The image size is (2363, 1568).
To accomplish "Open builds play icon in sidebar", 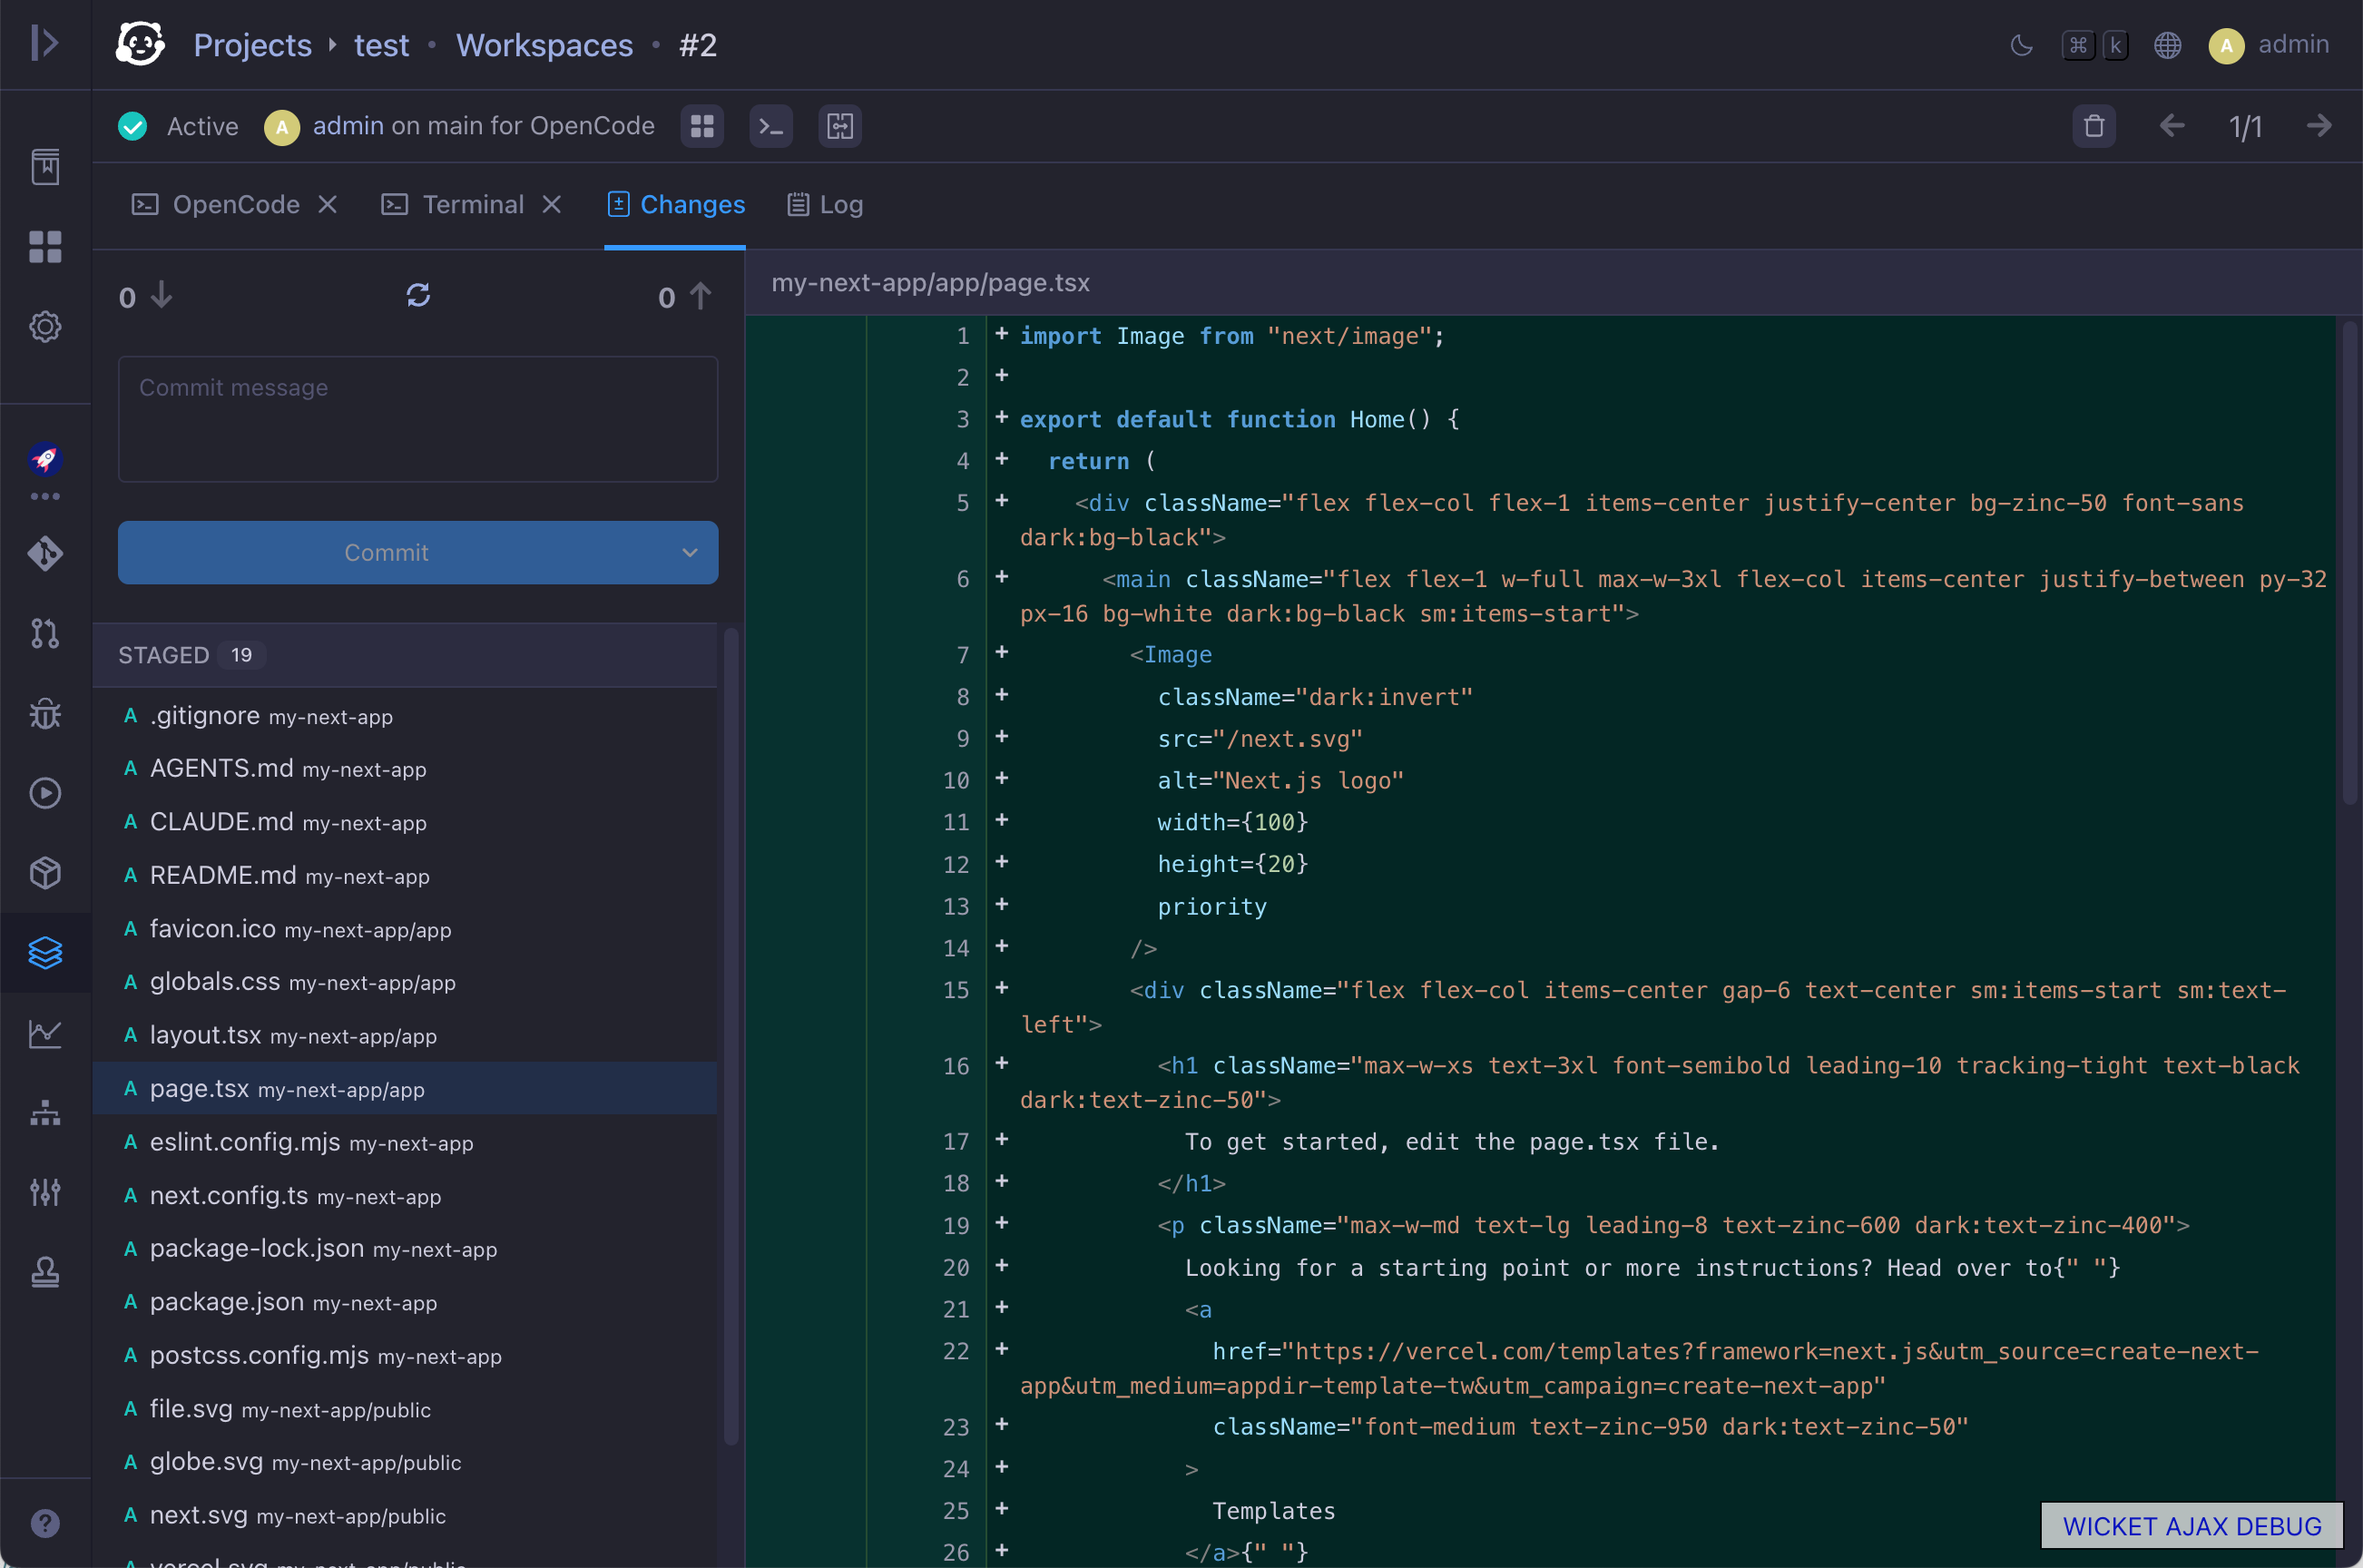I will 45,793.
